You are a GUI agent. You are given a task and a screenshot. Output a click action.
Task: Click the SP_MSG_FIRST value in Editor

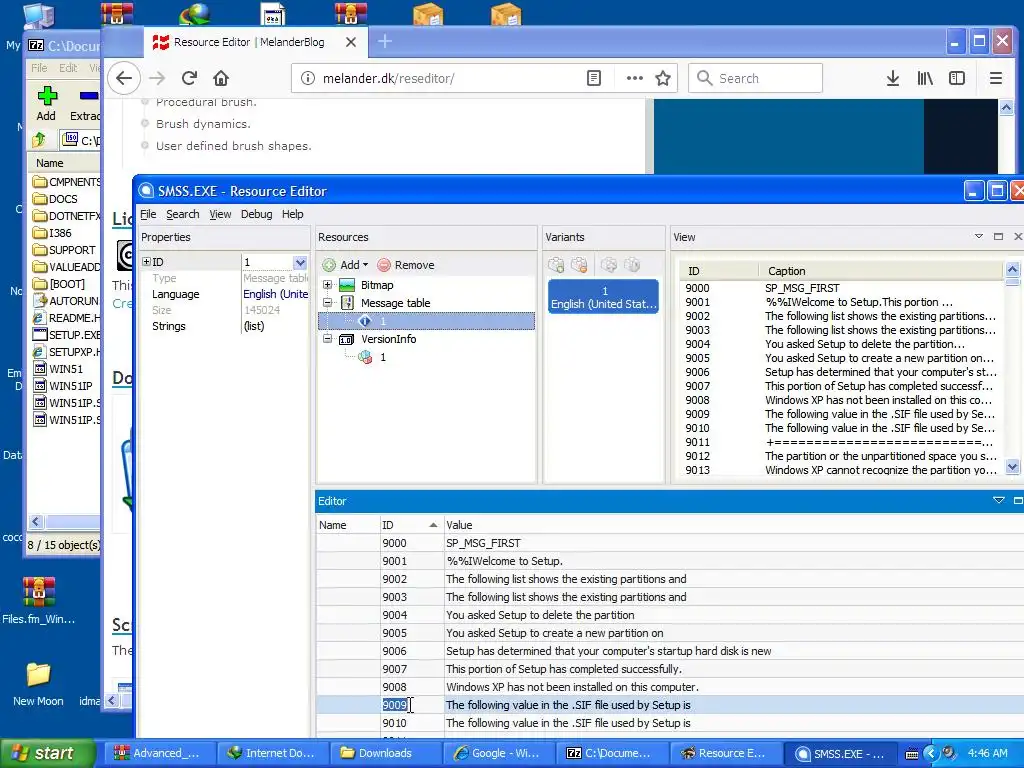coord(483,543)
